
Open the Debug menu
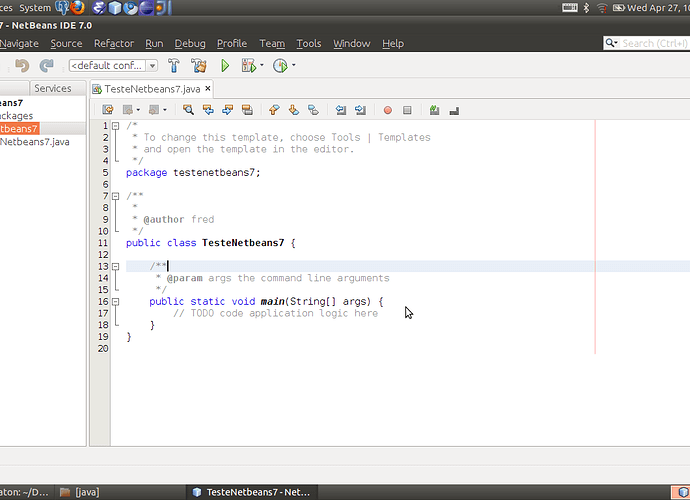[190, 44]
